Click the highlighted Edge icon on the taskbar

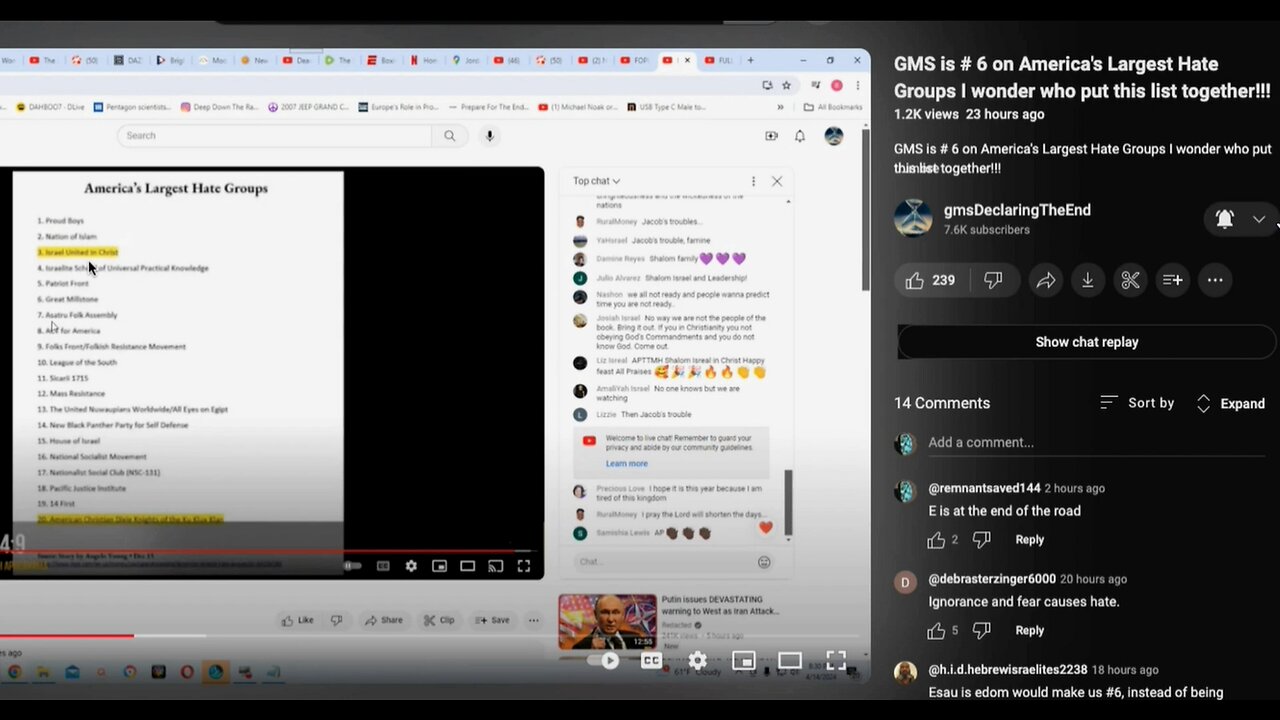[215, 672]
